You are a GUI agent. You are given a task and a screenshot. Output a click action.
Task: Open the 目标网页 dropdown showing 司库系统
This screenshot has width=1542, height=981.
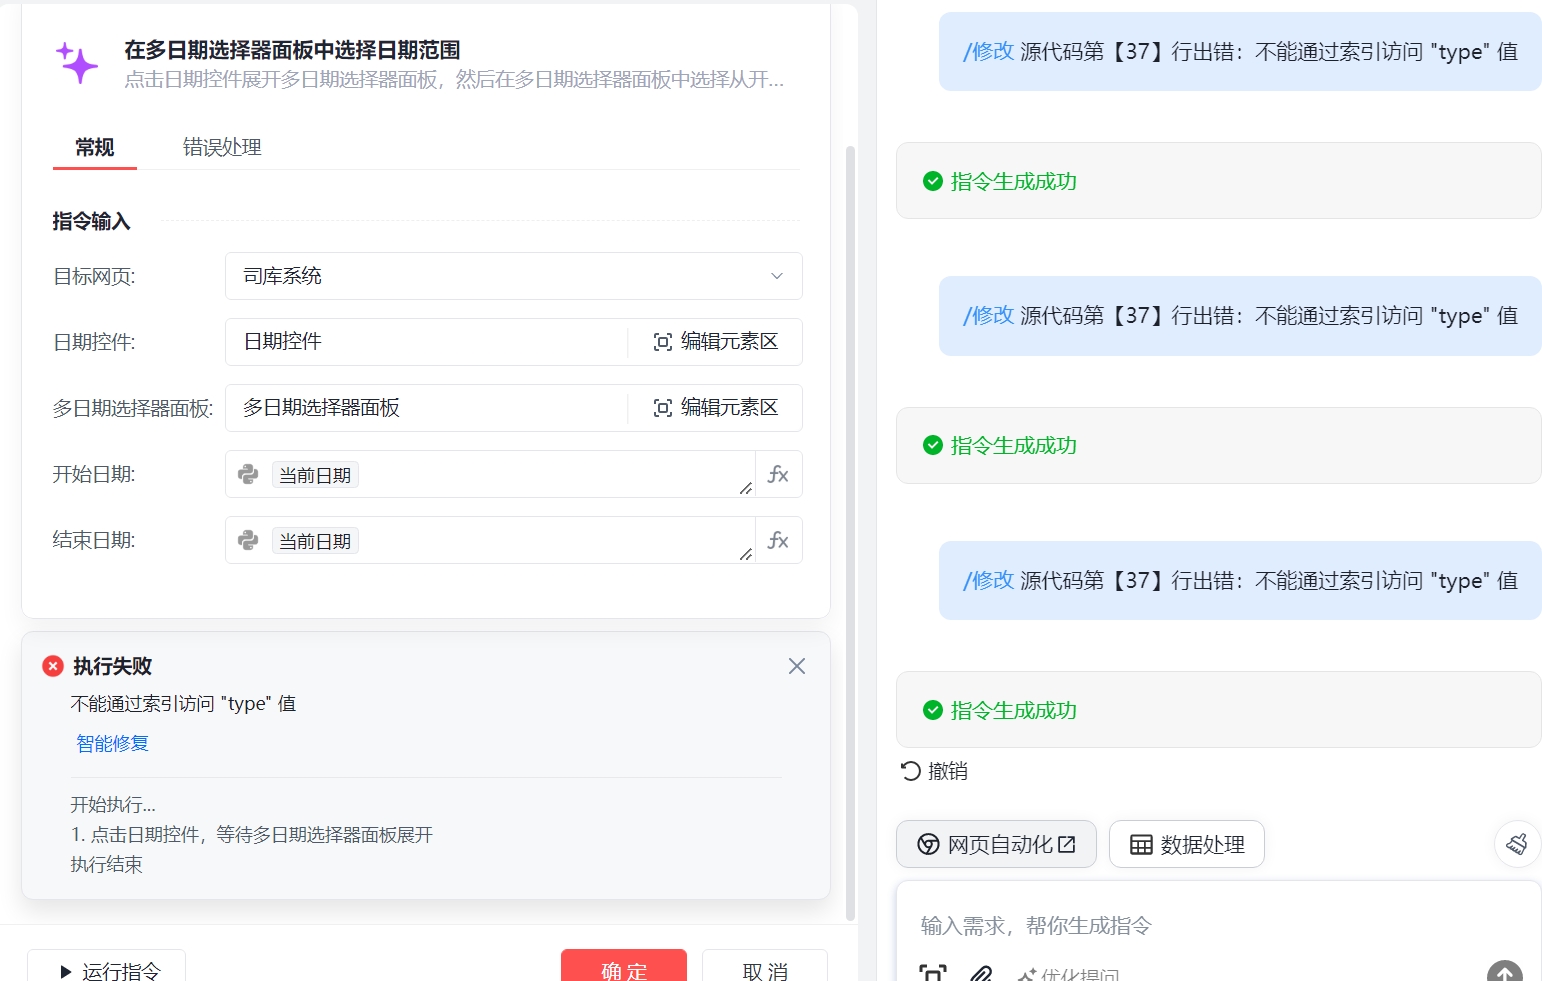tap(514, 276)
